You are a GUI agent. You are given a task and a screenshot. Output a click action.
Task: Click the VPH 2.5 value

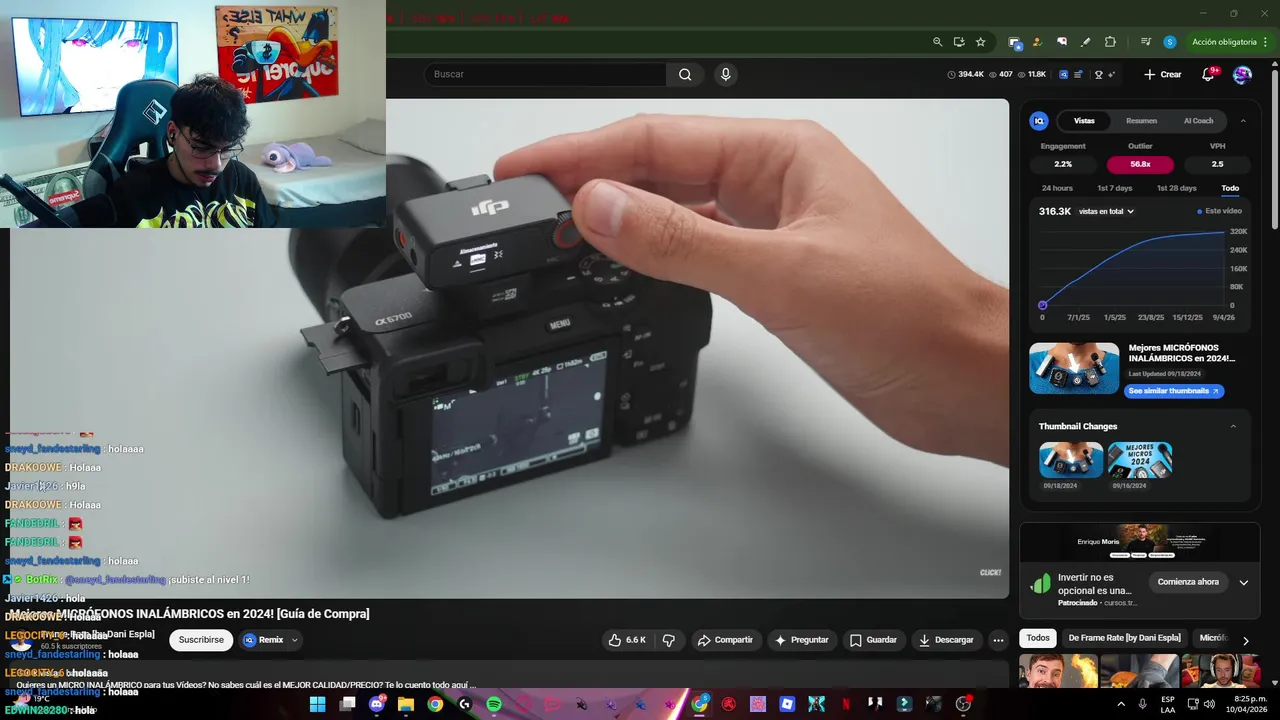(1217, 164)
